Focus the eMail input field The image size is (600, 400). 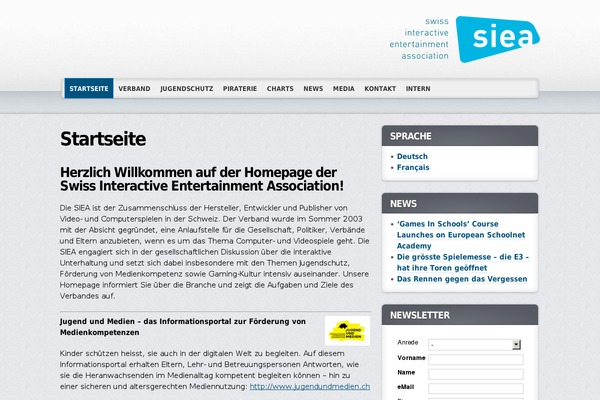click(476, 389)
